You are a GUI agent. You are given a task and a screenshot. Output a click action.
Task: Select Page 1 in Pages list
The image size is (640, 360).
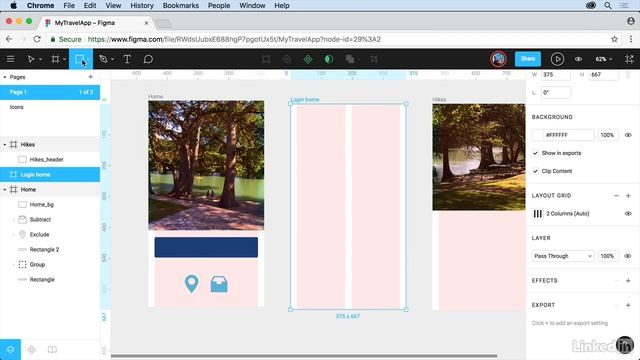50,92
